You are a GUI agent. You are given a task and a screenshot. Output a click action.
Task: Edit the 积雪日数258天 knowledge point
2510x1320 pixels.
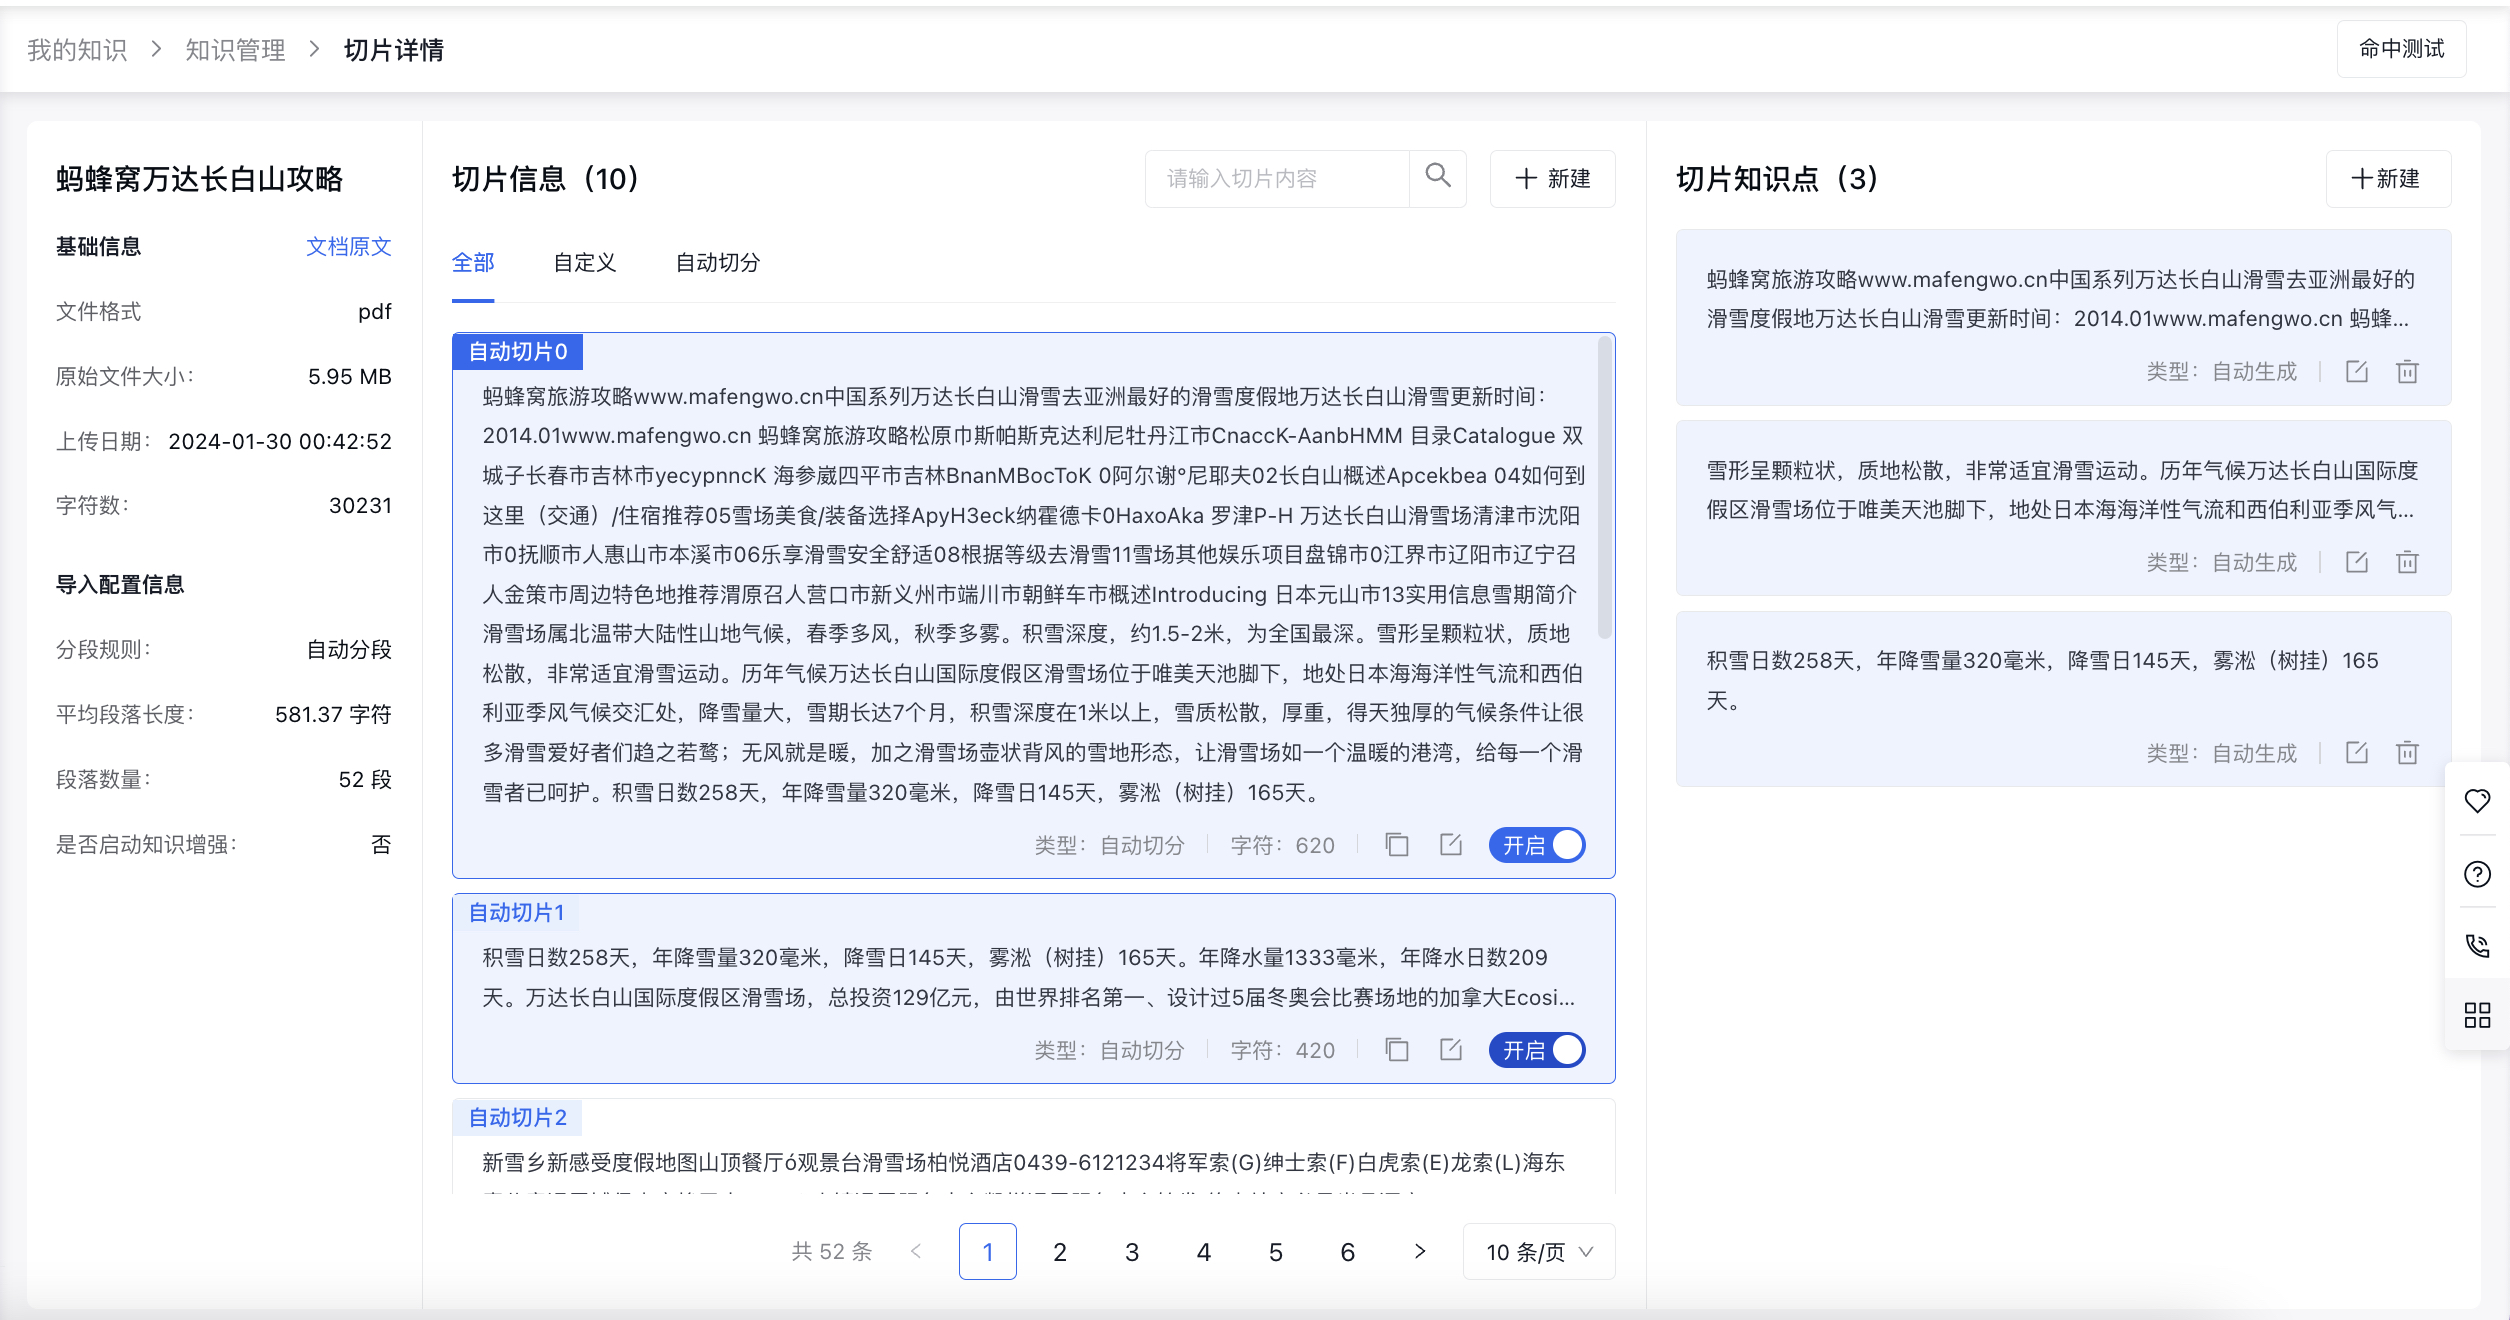coord(2357,753)
